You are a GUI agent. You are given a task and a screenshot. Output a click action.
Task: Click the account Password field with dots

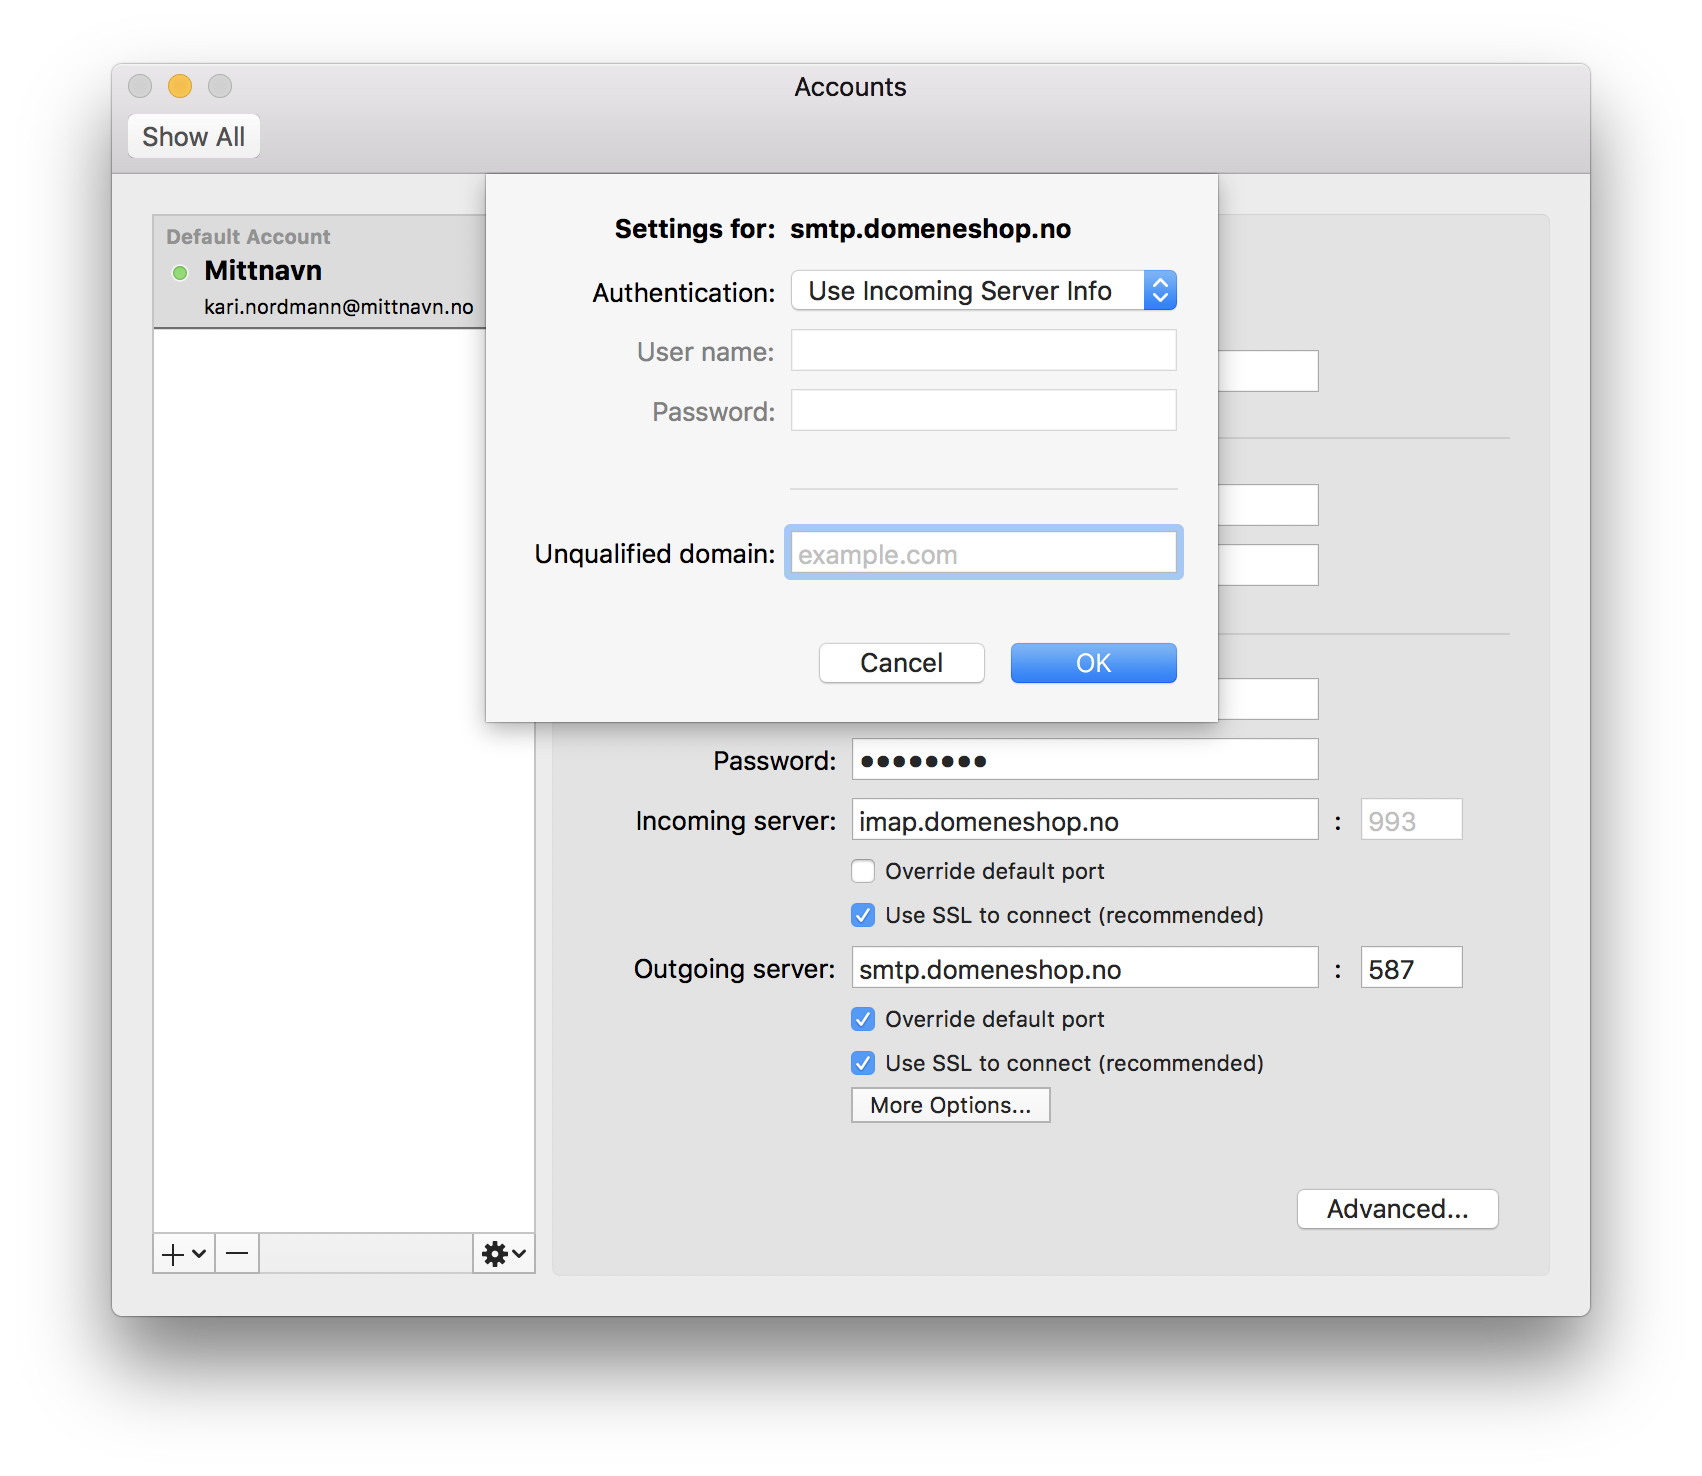pos(1085,760)
